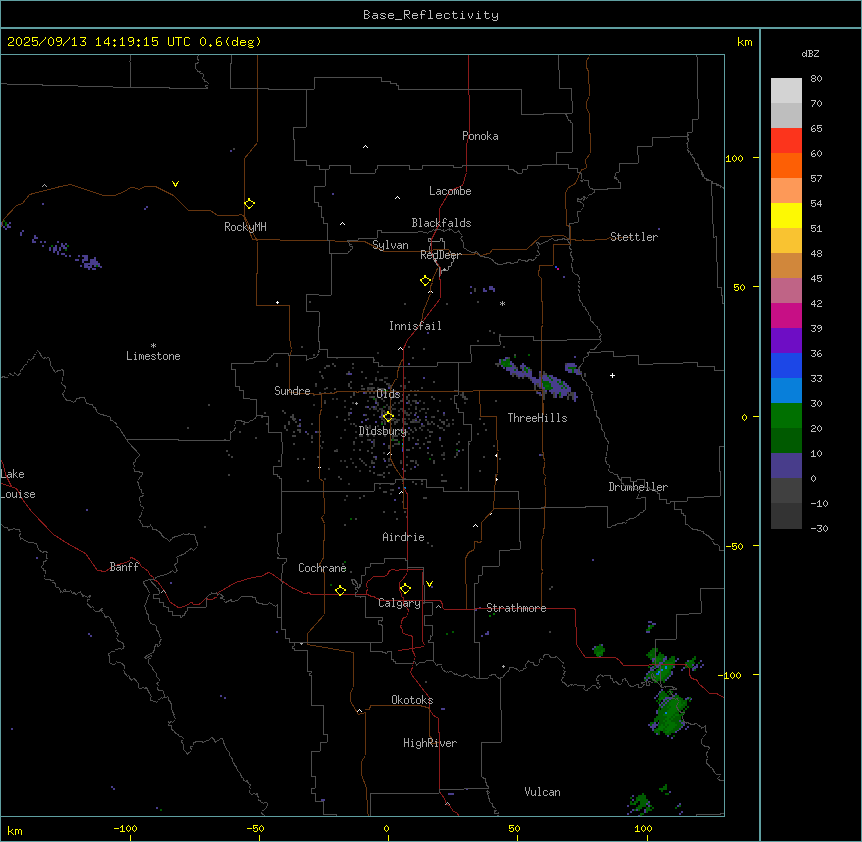Select the 100 tick on vertical axis
862x842 pixels.
click(x=734, y=158)
